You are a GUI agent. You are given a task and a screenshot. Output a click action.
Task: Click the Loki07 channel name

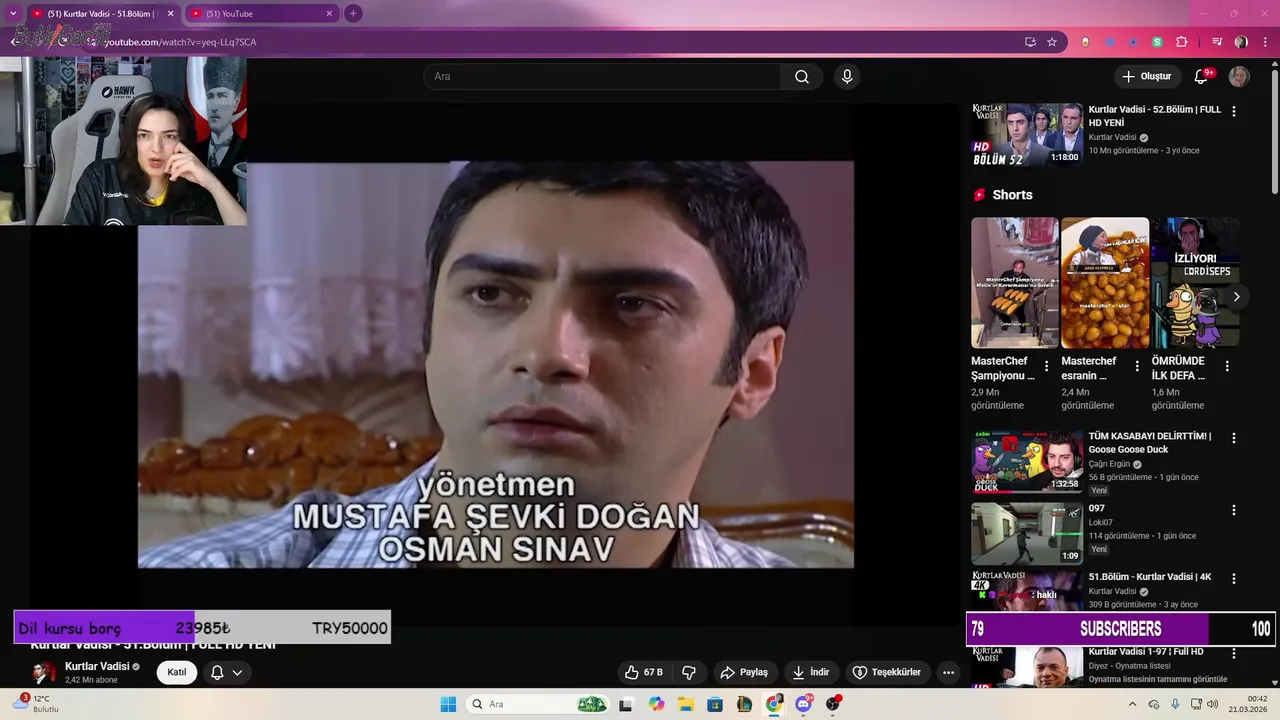[1101, 522]
